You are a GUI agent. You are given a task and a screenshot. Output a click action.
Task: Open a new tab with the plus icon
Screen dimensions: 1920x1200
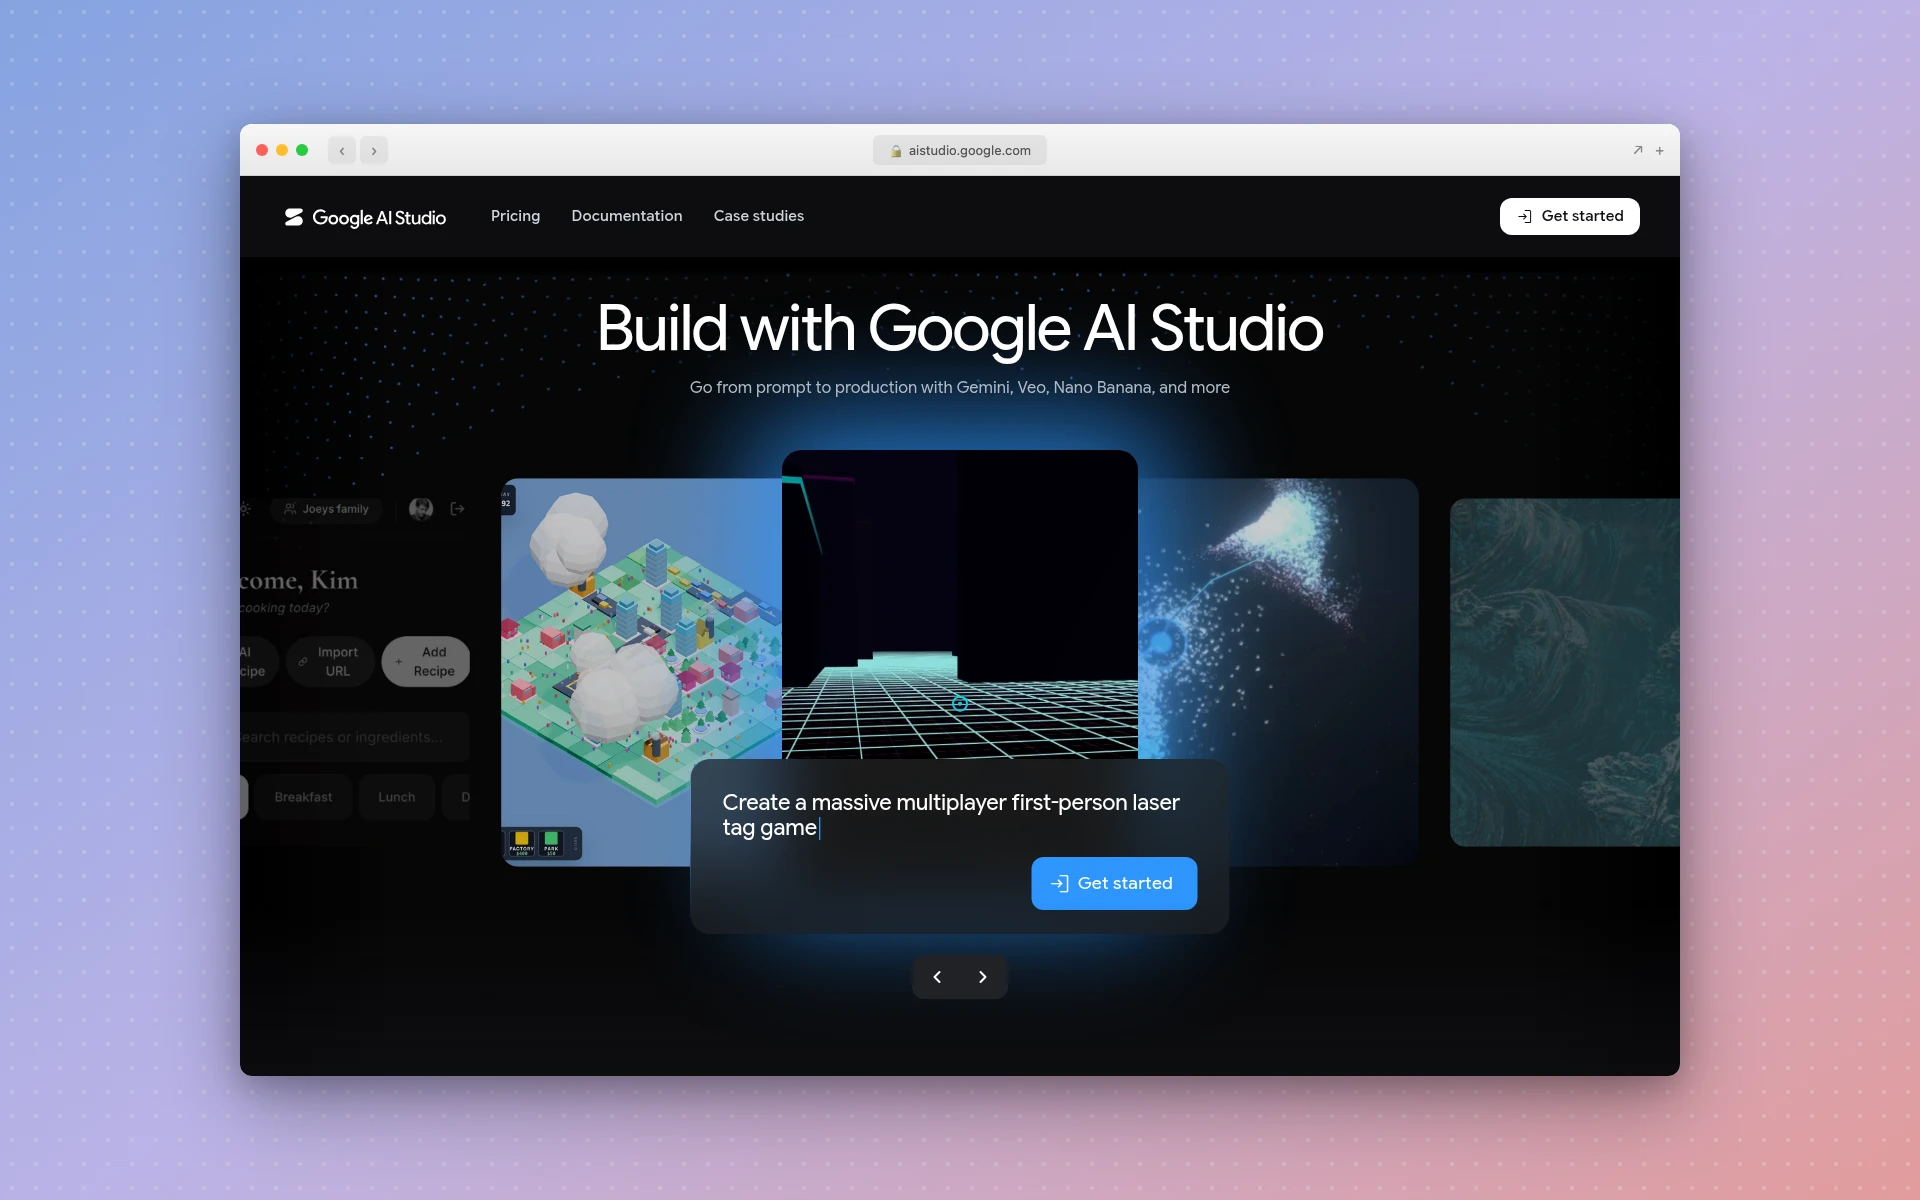(x=1660, y=150)
